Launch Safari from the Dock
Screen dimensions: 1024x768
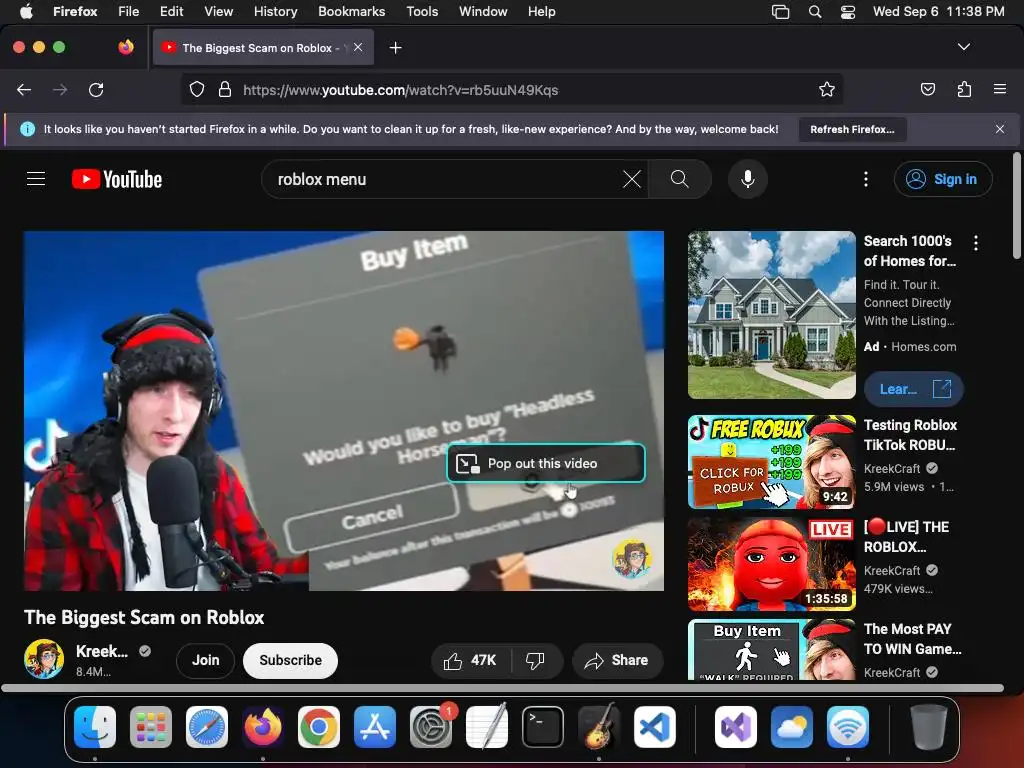[x=207, y=727]
